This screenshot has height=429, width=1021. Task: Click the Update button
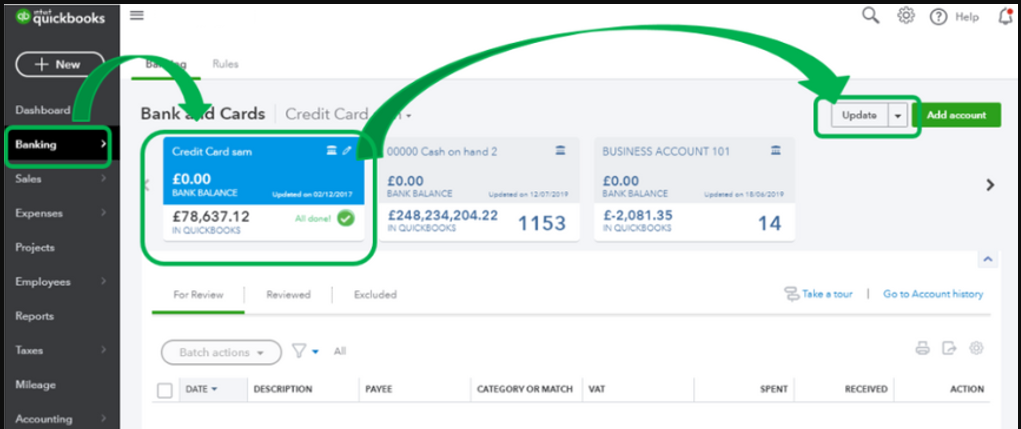tap(860, 115)
